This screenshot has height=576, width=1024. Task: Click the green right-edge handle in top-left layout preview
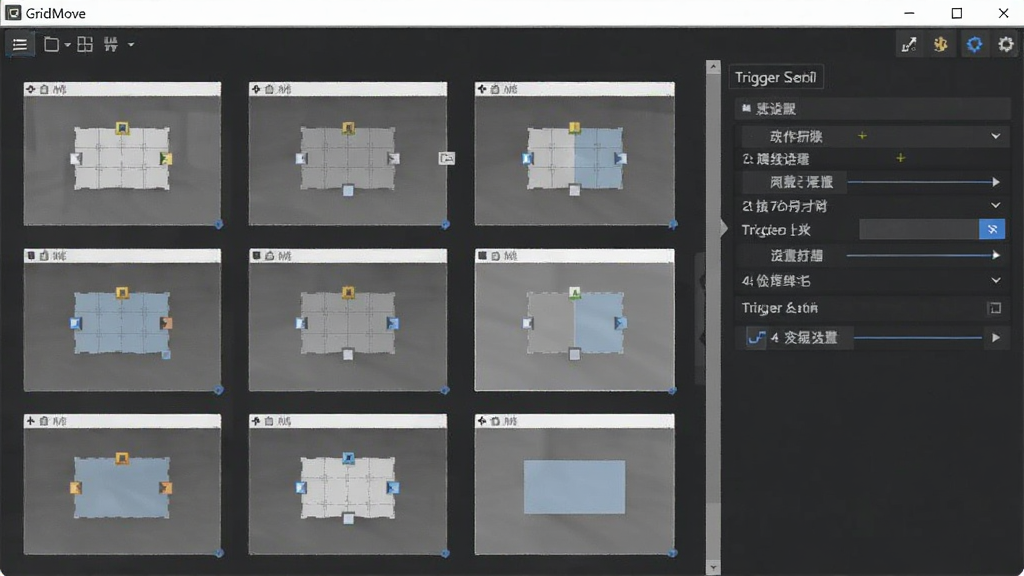tap(166, 159)
